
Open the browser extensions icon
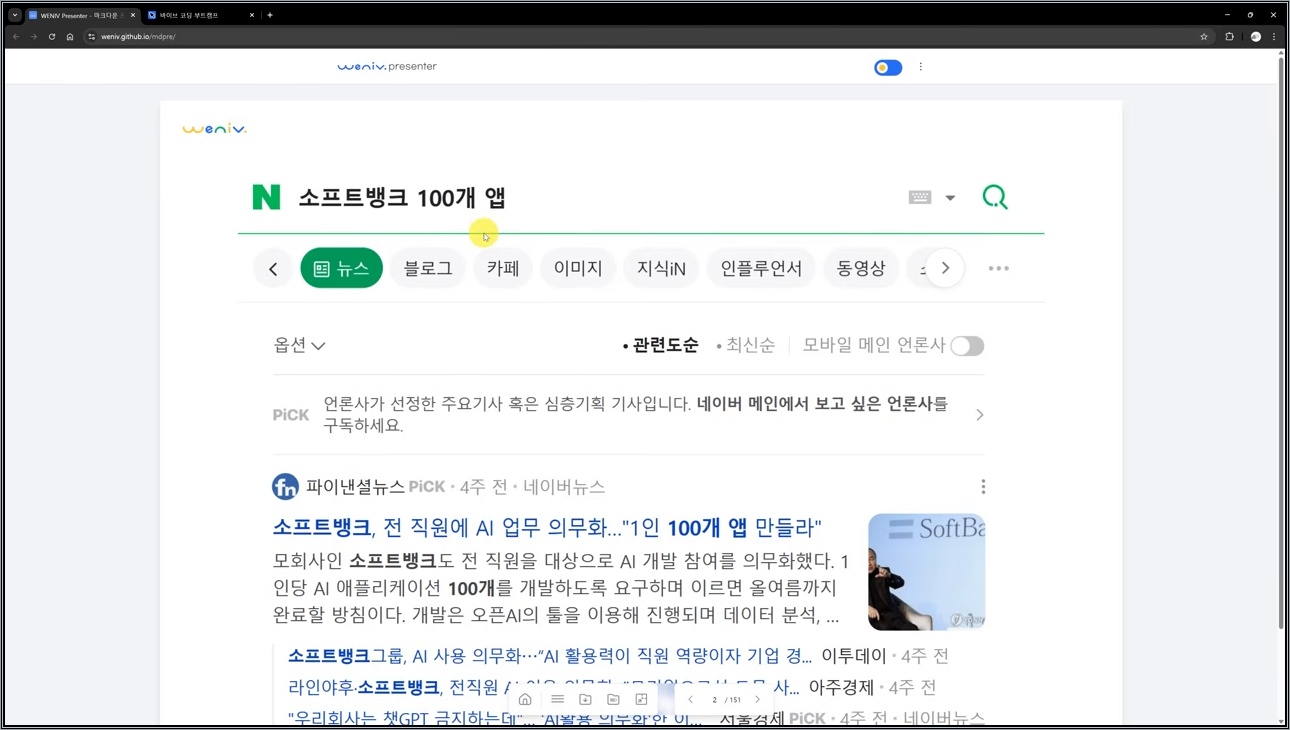(x=1229, y=37)
